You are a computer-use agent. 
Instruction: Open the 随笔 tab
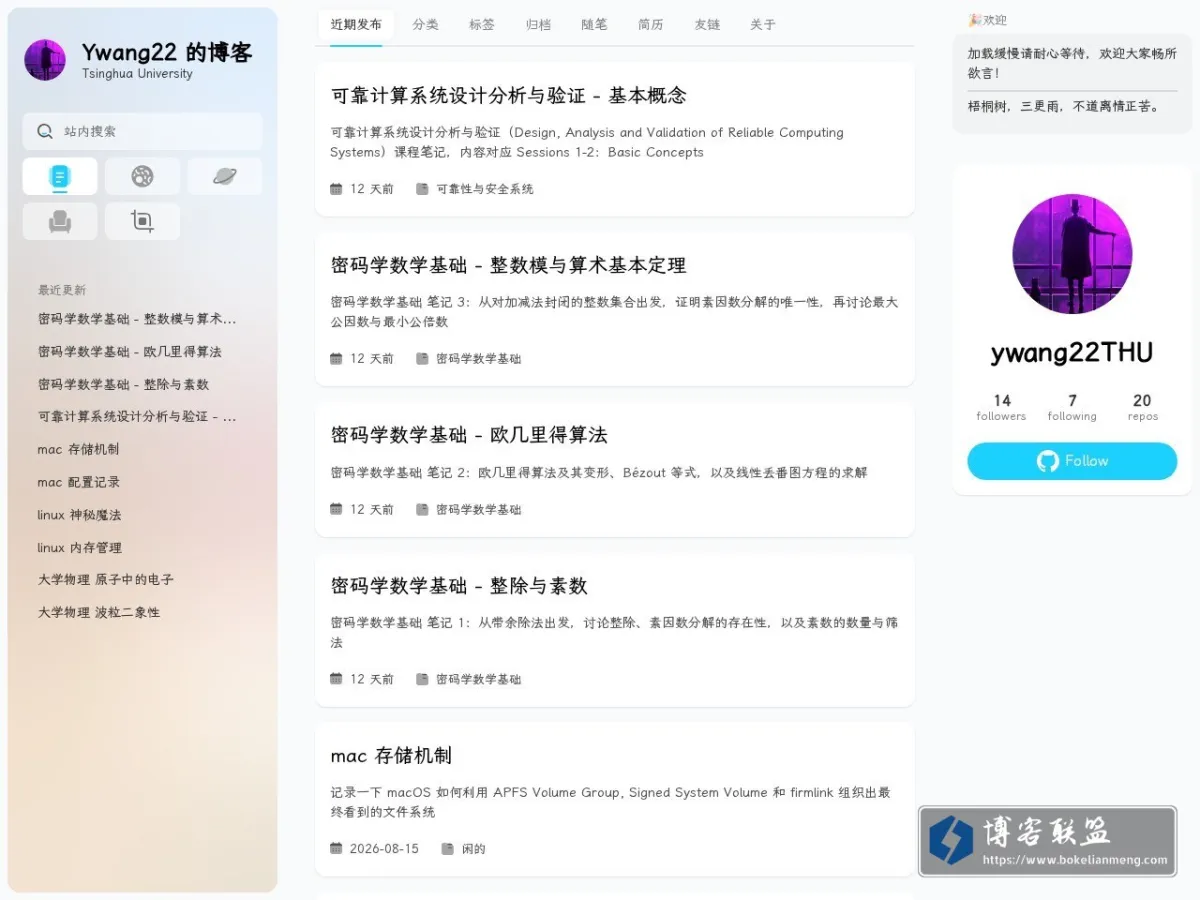[x=594, y=25]
